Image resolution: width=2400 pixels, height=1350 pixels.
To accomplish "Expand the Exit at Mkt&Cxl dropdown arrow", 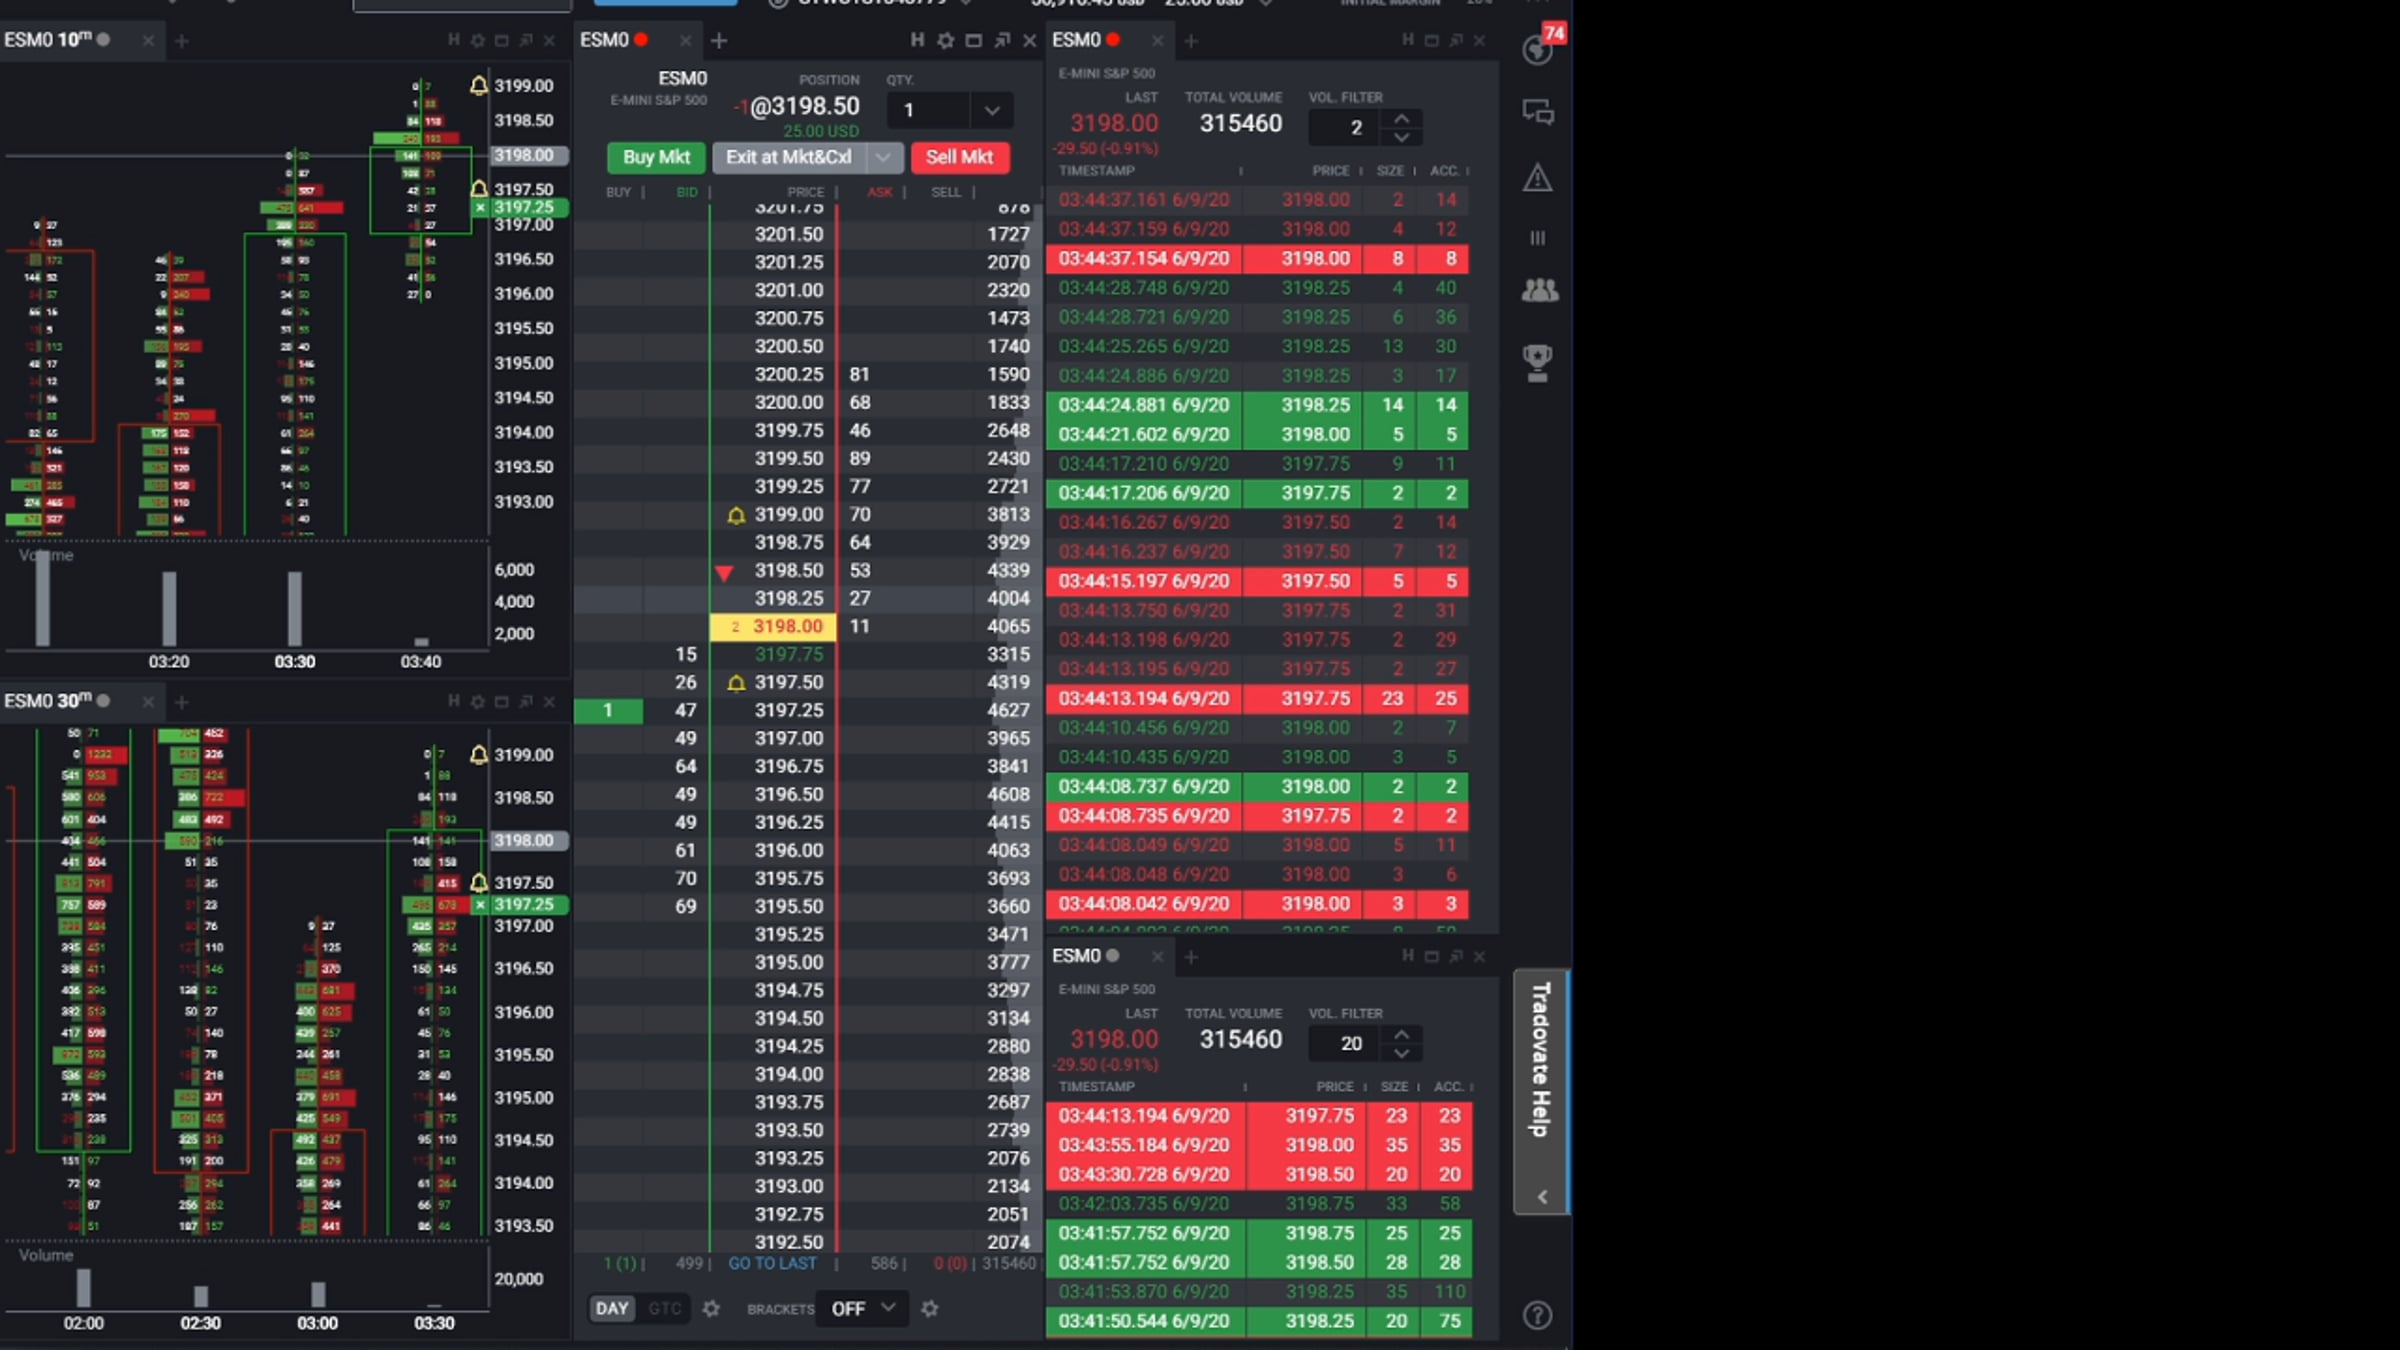I will click(x=883, y=157).
